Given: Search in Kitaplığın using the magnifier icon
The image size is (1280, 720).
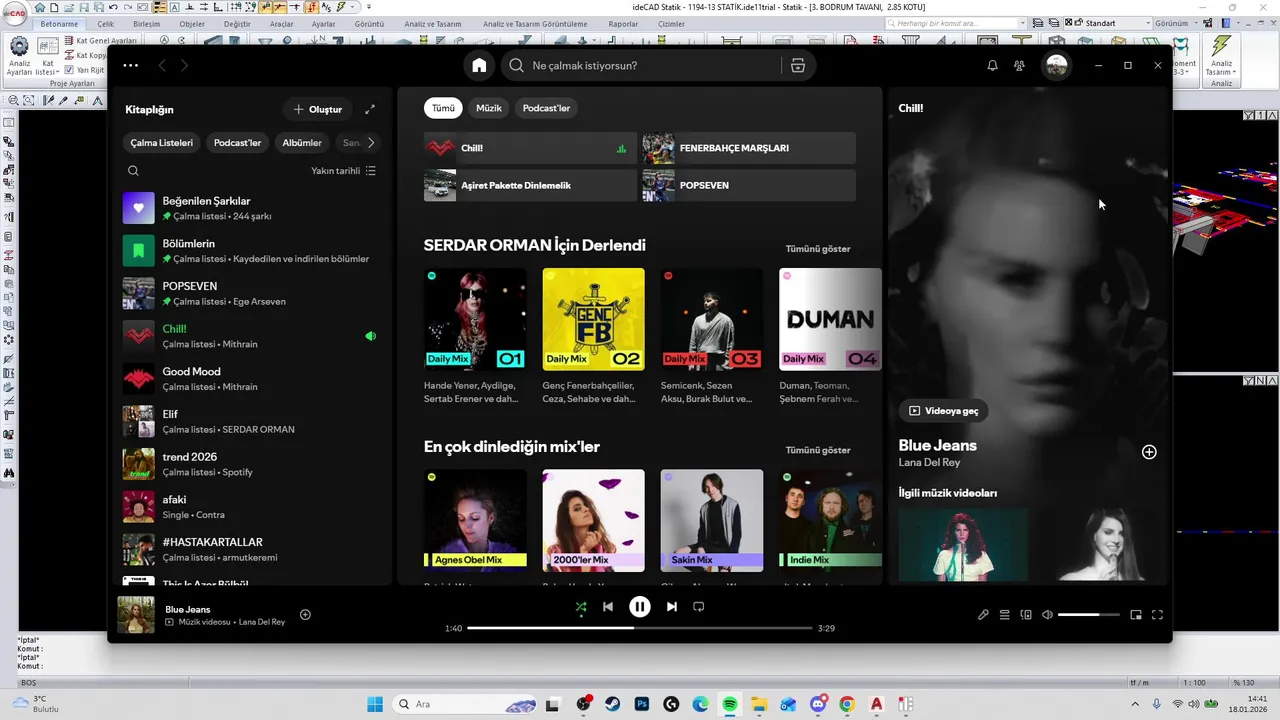Looking at the screenshot, I should click(133, 171).
